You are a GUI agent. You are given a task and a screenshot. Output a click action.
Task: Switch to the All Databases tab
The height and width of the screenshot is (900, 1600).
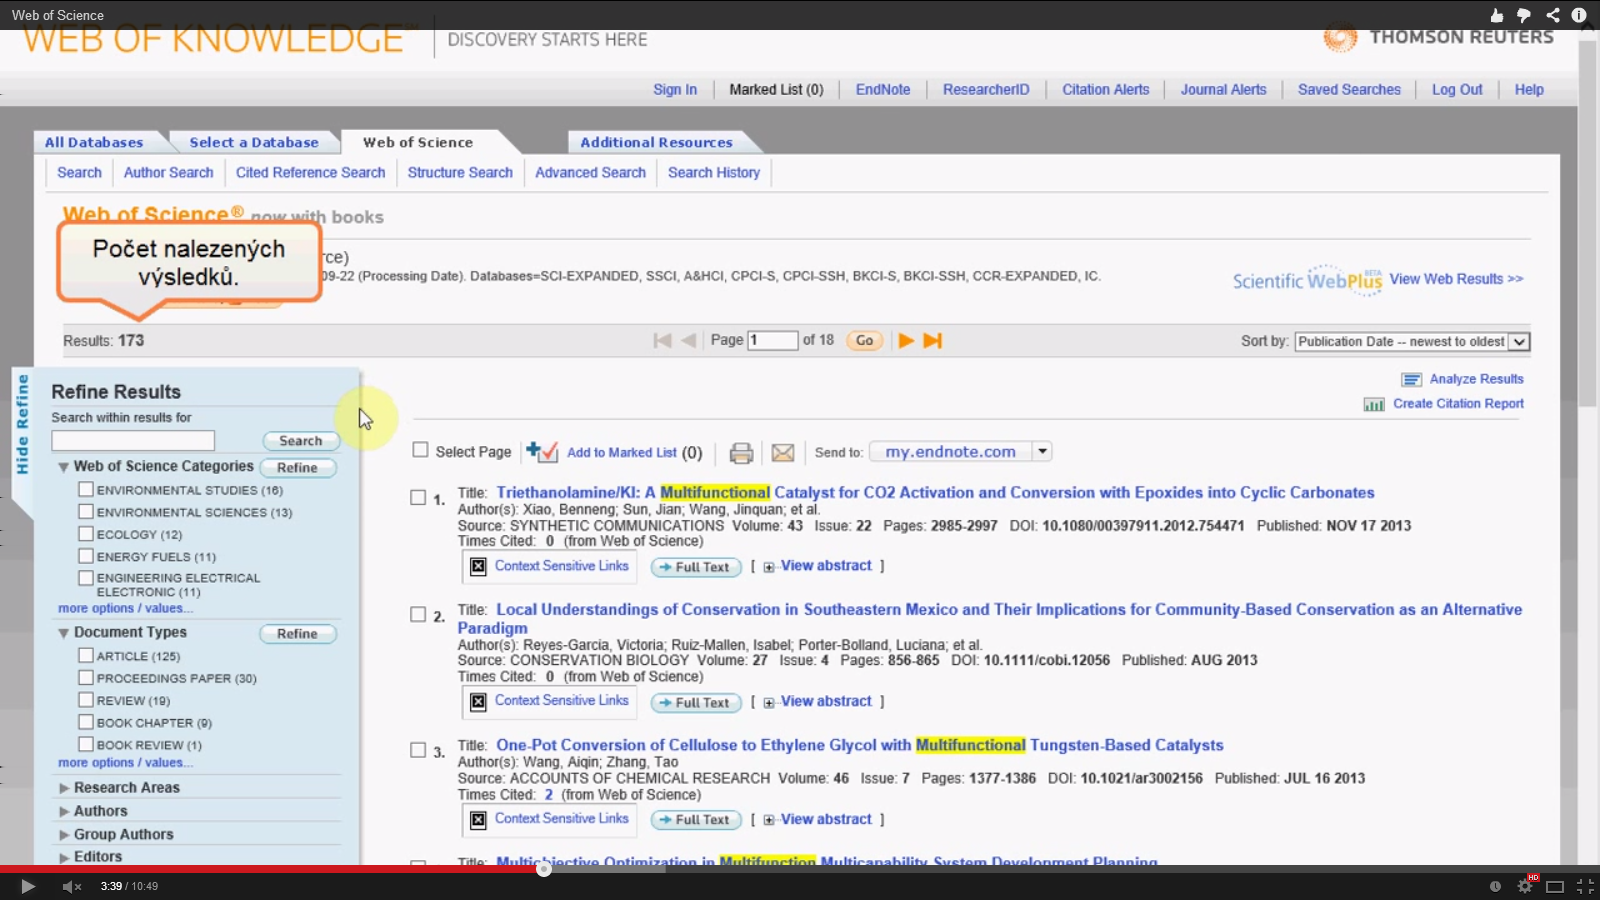tap(94, 142)
